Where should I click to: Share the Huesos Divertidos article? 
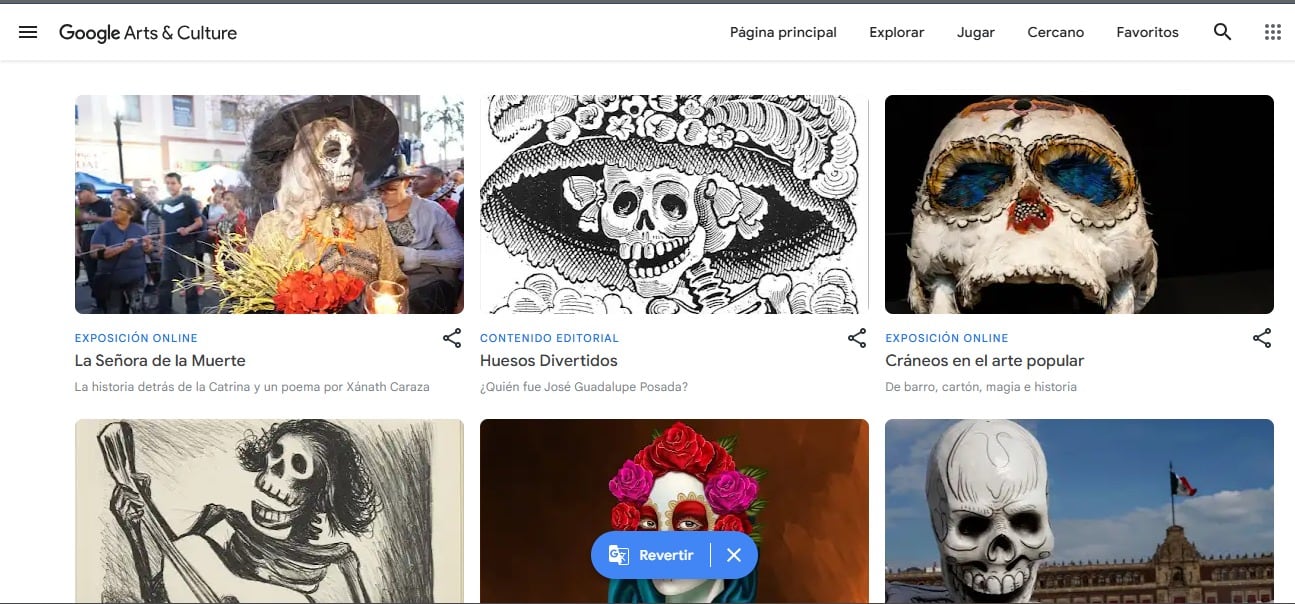[x=857, y=338]
